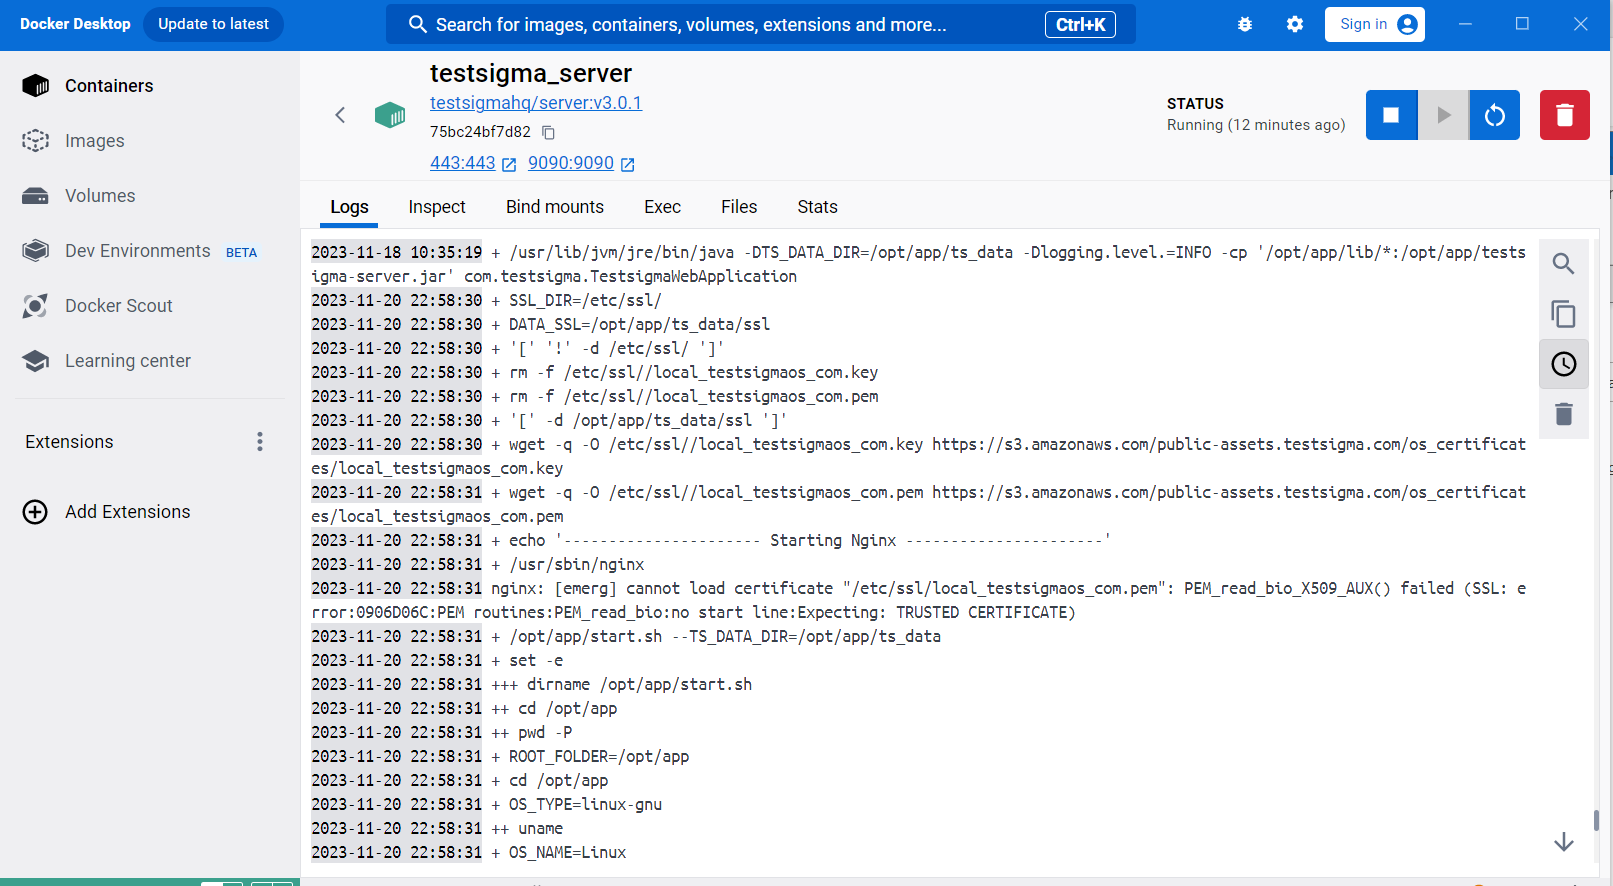This screenshot has height=886, width=1613.
Task: Click the 'Starting Nginx' echo log line
Action: point(711,540)
